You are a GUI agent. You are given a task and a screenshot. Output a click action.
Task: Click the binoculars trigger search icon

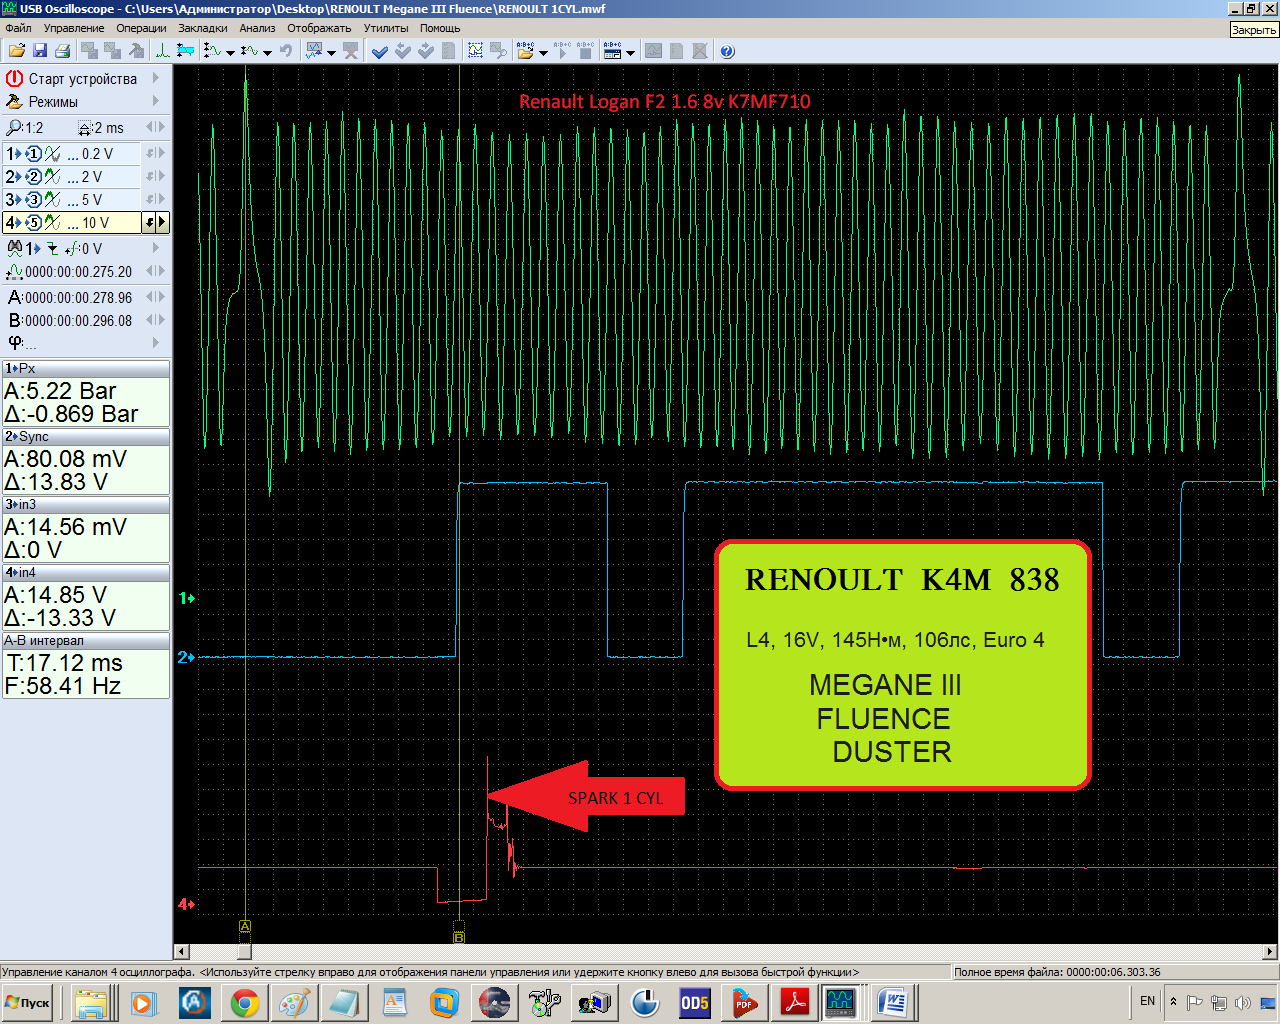coord(14,248)
